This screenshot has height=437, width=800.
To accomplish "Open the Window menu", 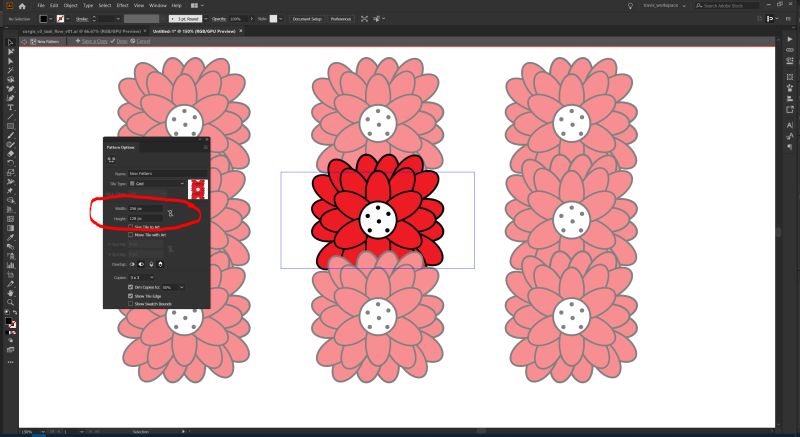I will (158, 6).
